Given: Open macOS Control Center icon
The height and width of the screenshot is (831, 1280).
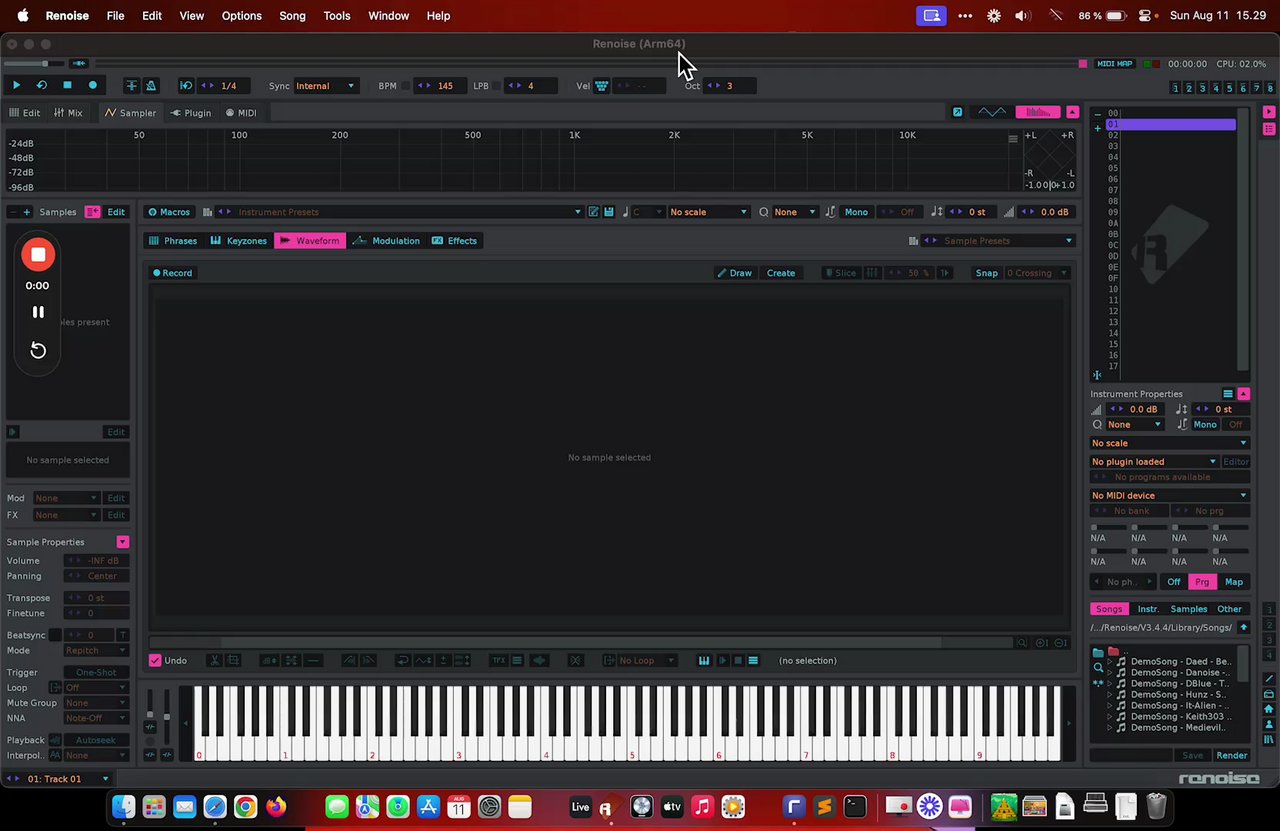Looking at the screenshot, I should point(1146,16).
